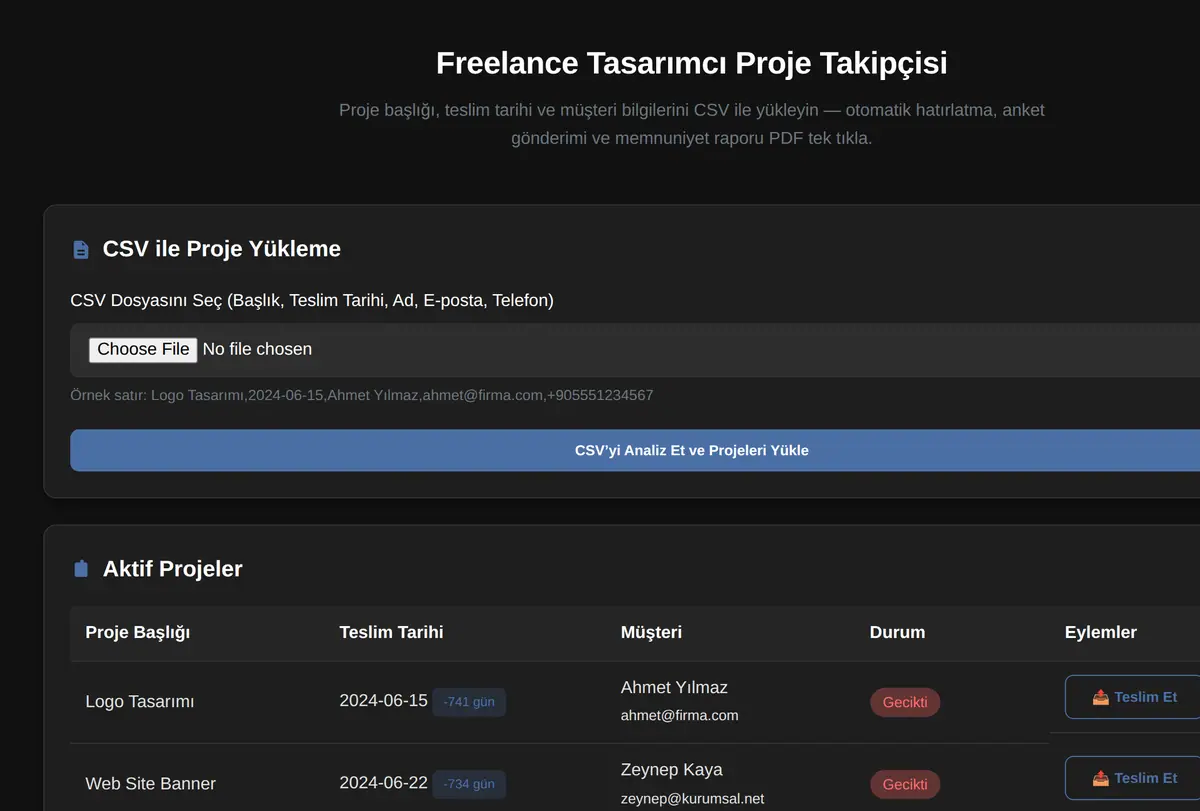Screen dimensions: 1200x811
Task: Click the date 2024-06-22
Action: tap(383, 783)
